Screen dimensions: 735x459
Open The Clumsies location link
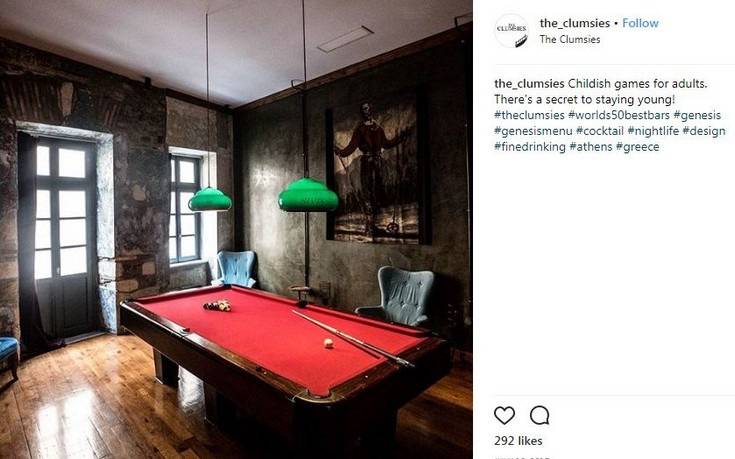point(570,39)
